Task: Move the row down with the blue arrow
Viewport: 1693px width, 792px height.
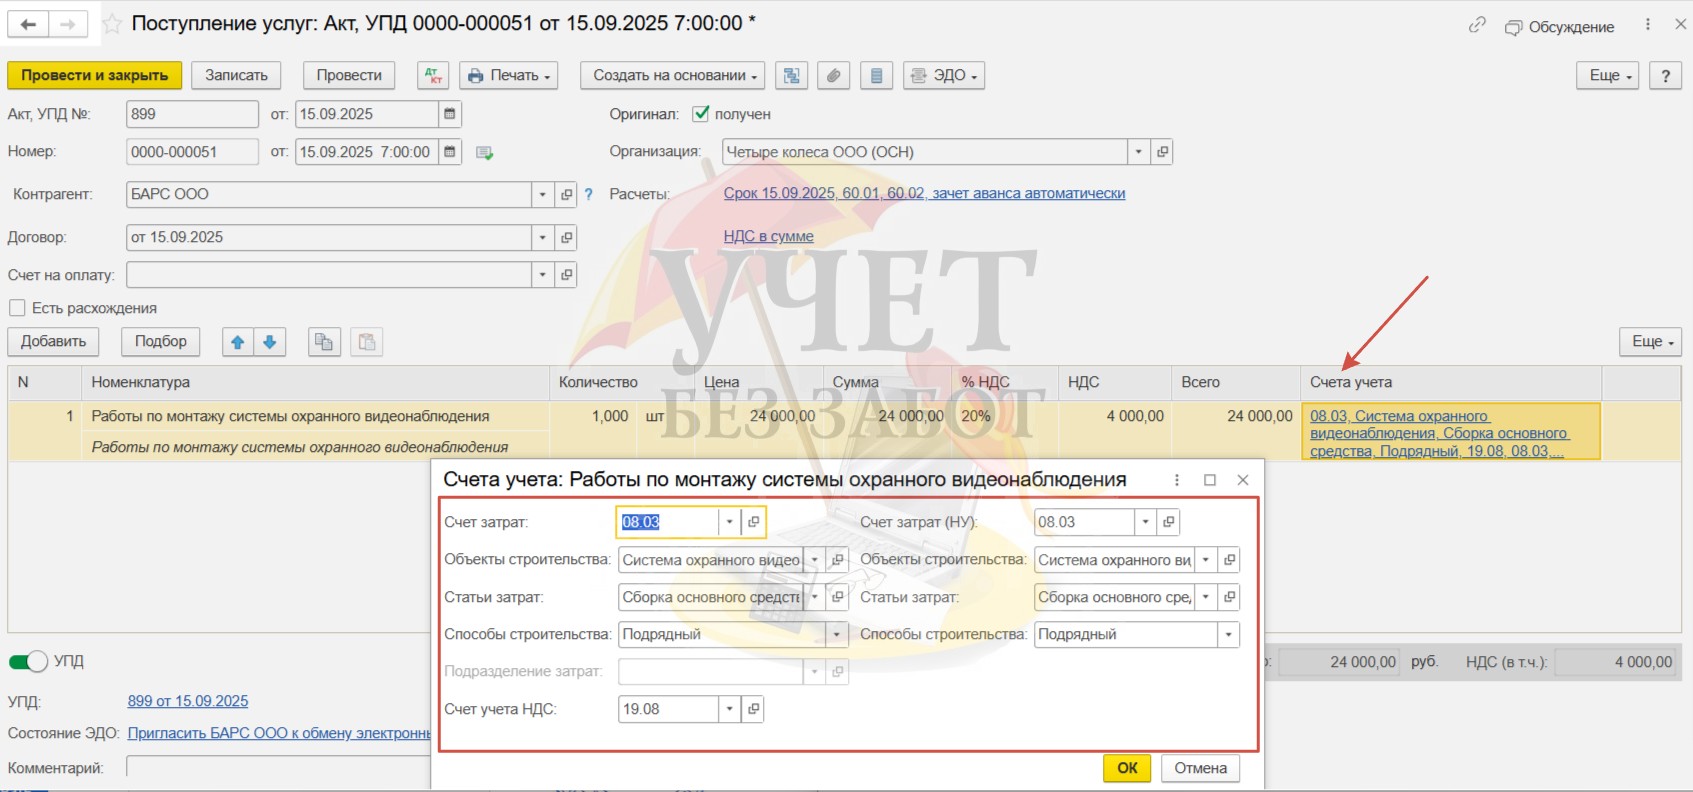Action: 270,342
